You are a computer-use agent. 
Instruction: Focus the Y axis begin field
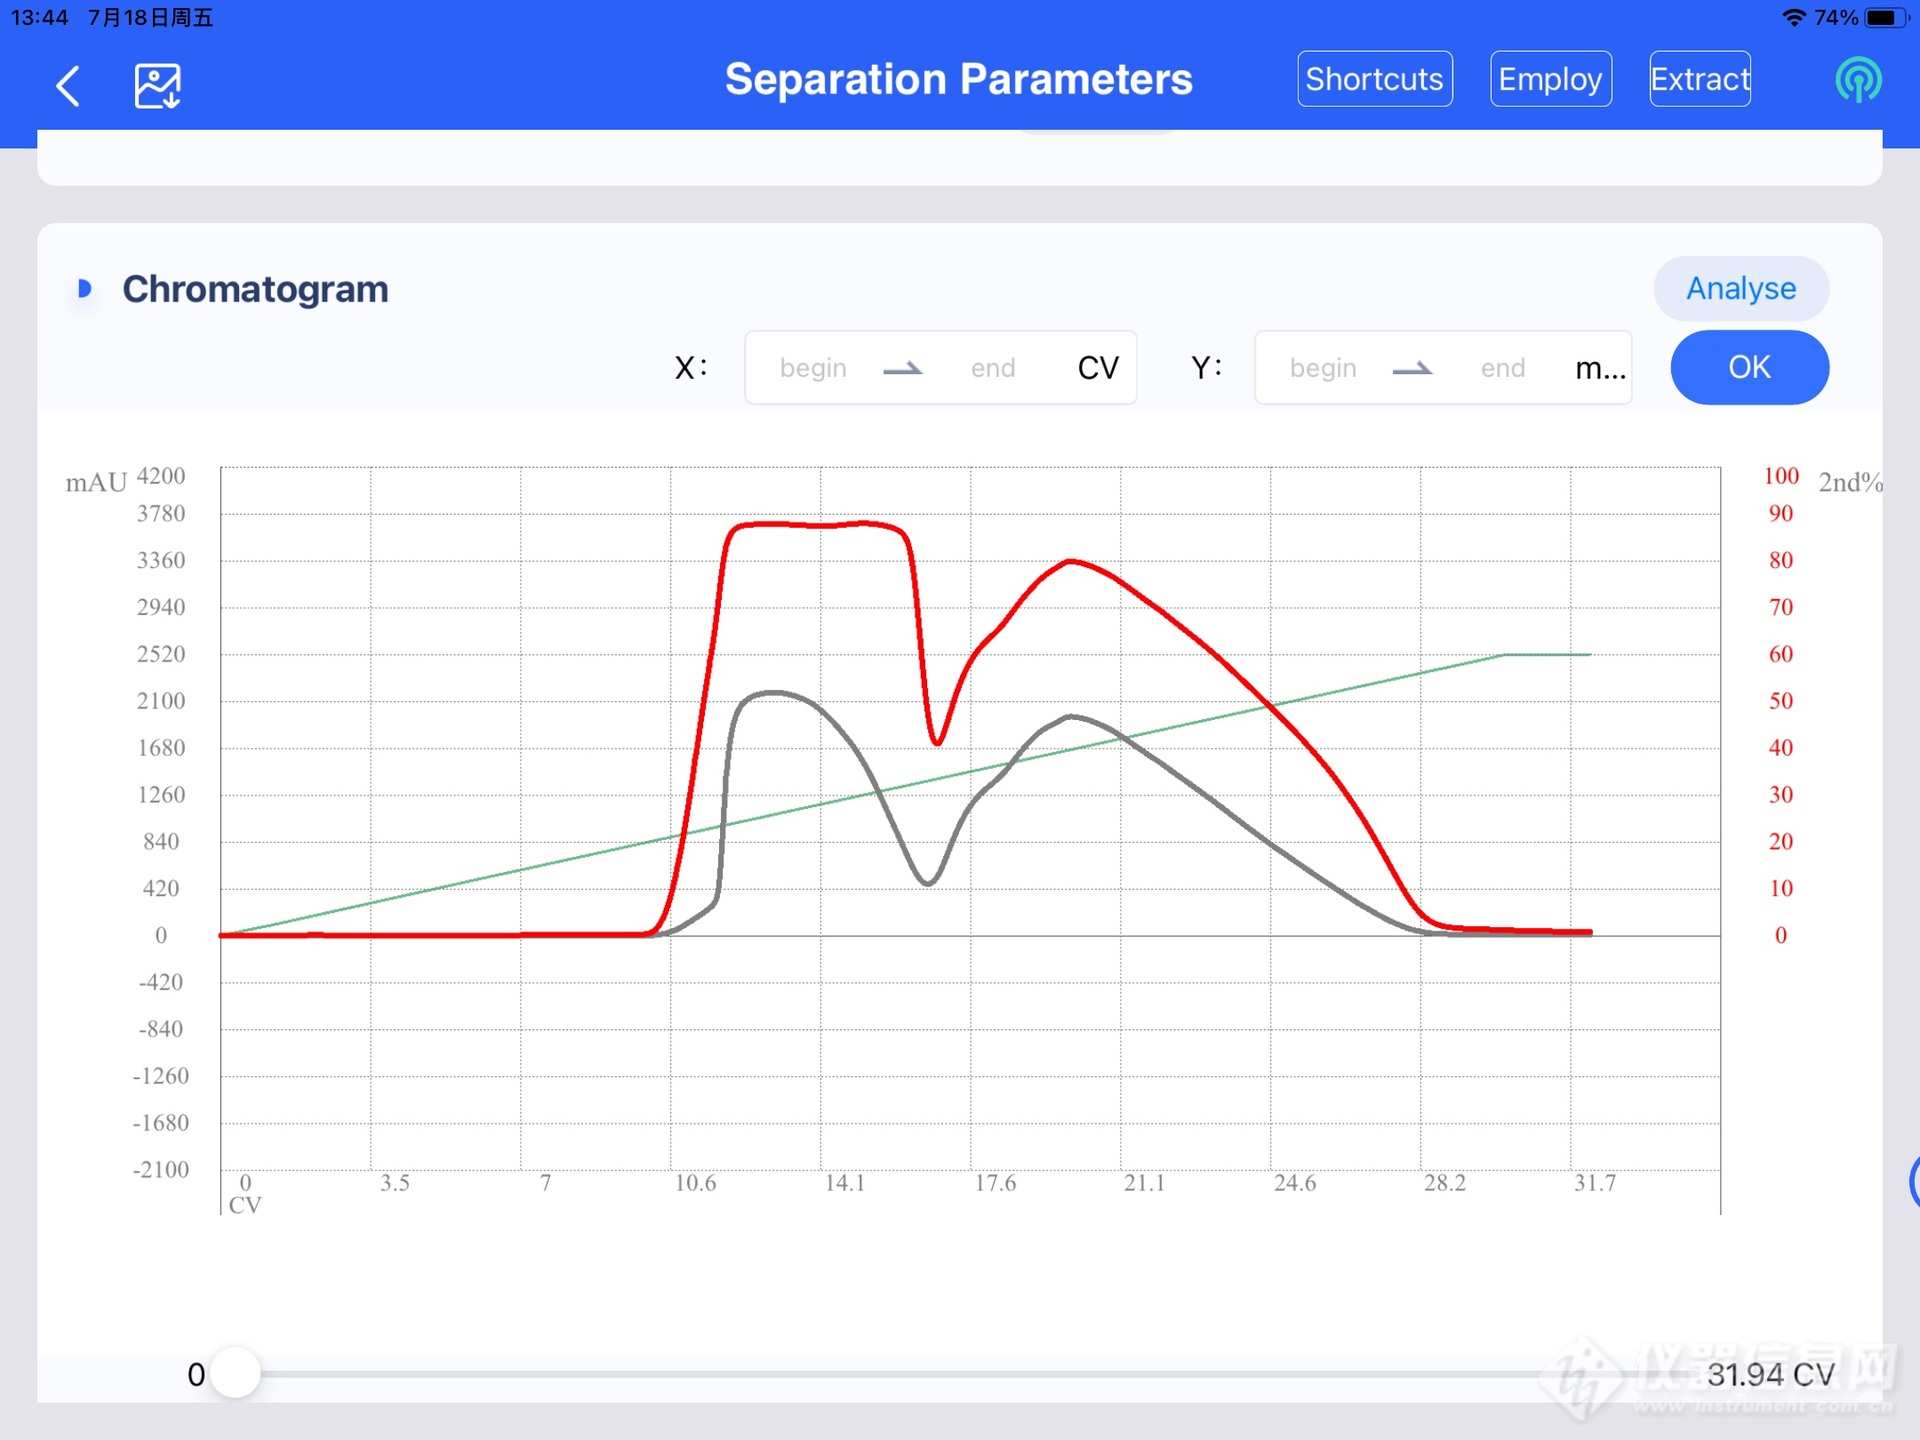(1323, 368)
